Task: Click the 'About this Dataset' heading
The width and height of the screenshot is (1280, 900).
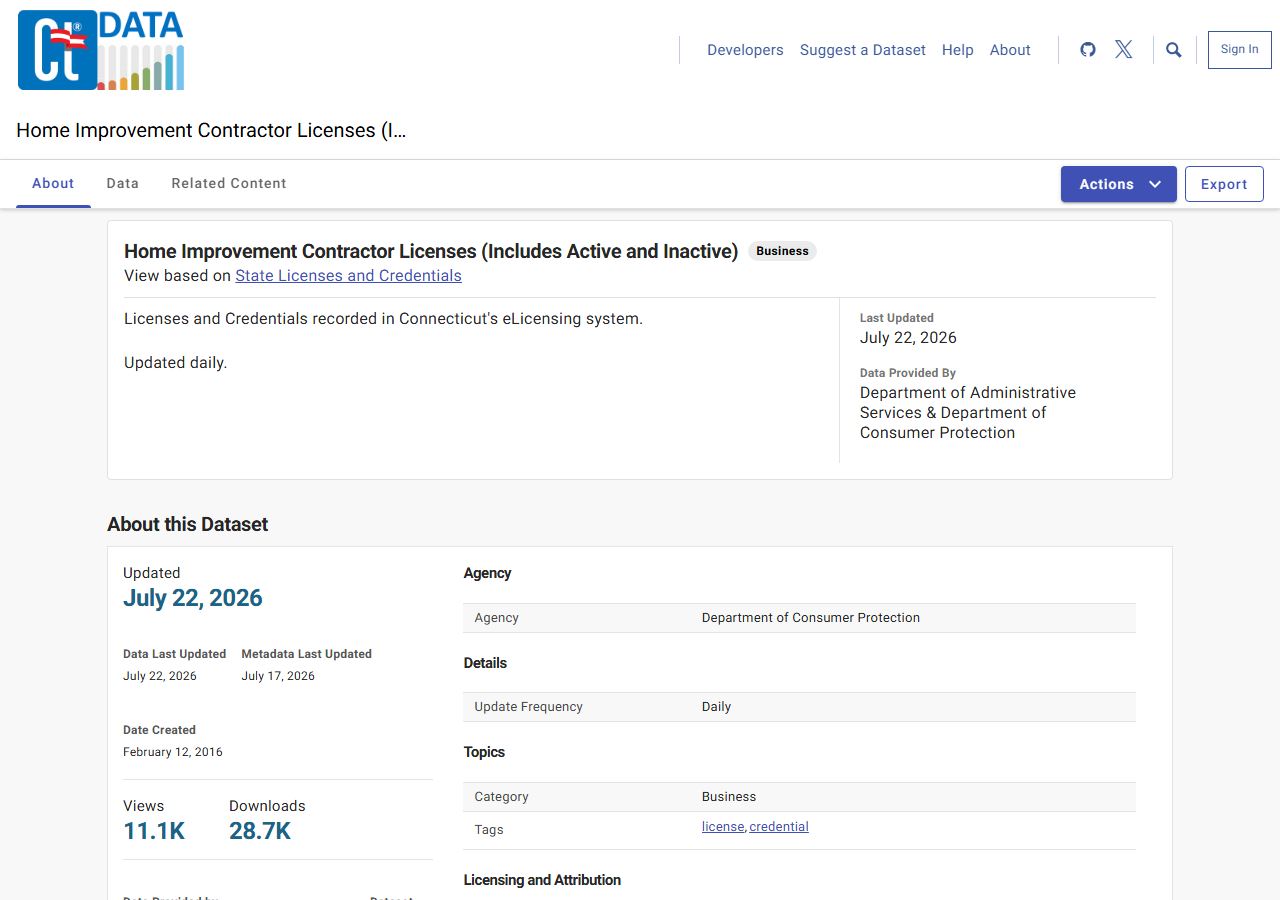Action: click(188, 524)
